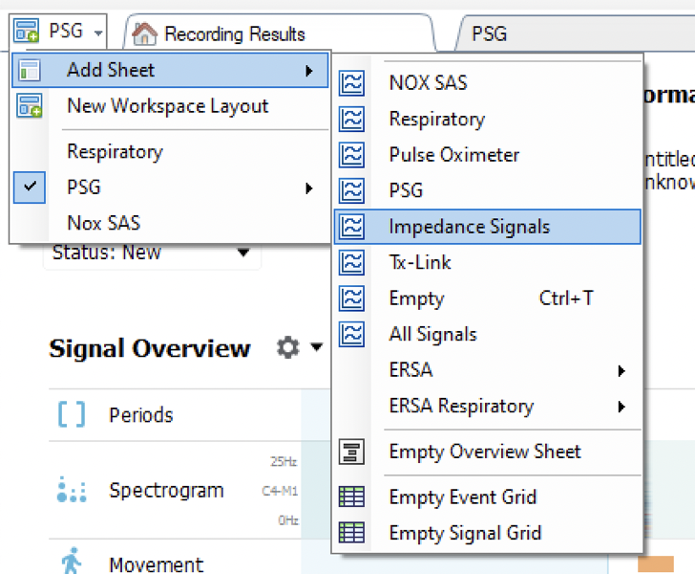Screen dimensions: 696x574
Task: Click the Periods brackets icon
Action: (x=71, y=414)
